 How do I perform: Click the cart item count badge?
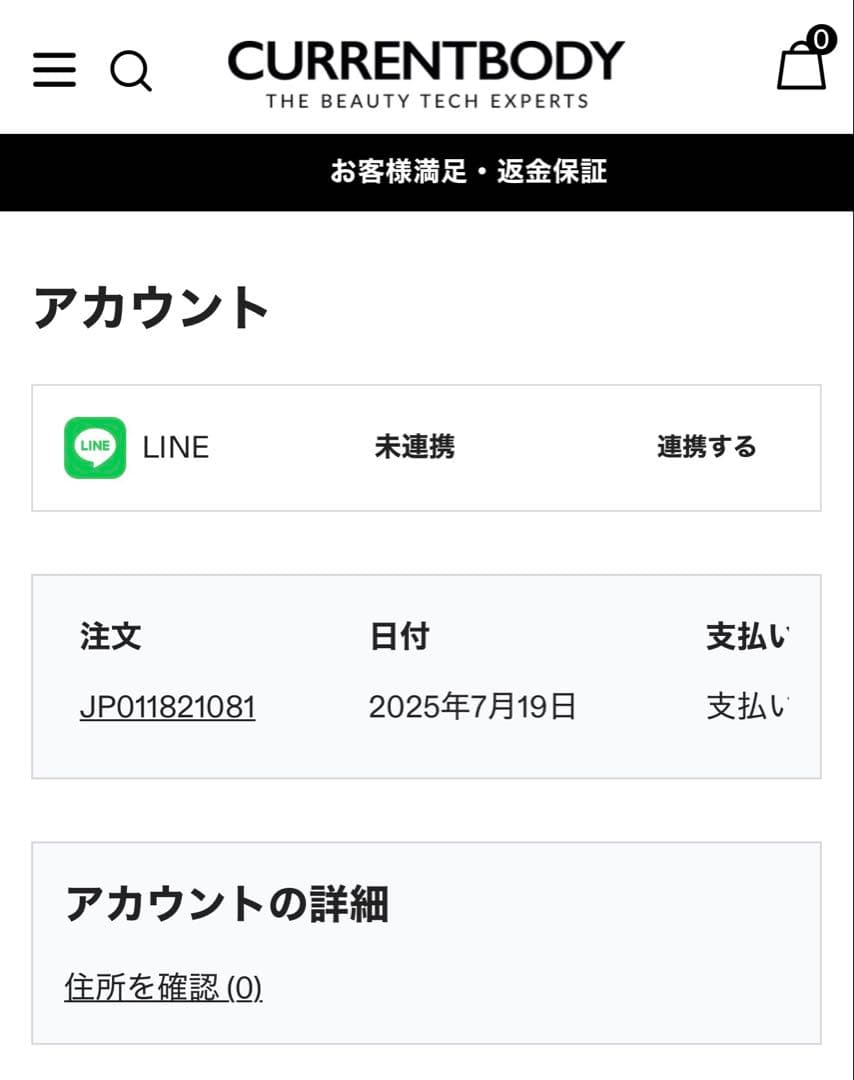tap(821, 40)
